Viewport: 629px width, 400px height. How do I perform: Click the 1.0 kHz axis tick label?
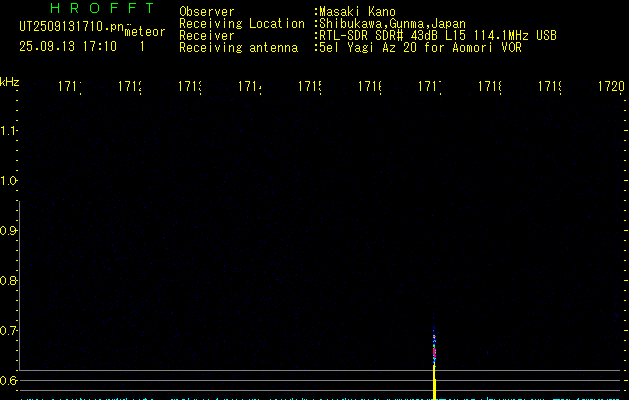(x=8, y=181)
